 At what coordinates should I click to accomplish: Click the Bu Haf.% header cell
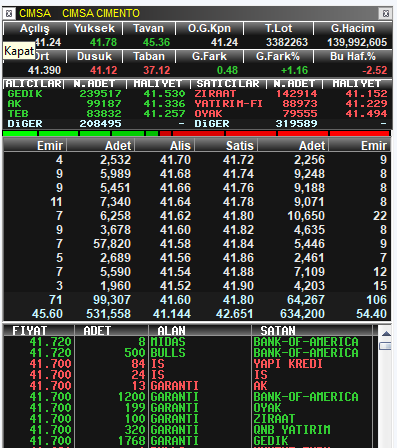353,56
